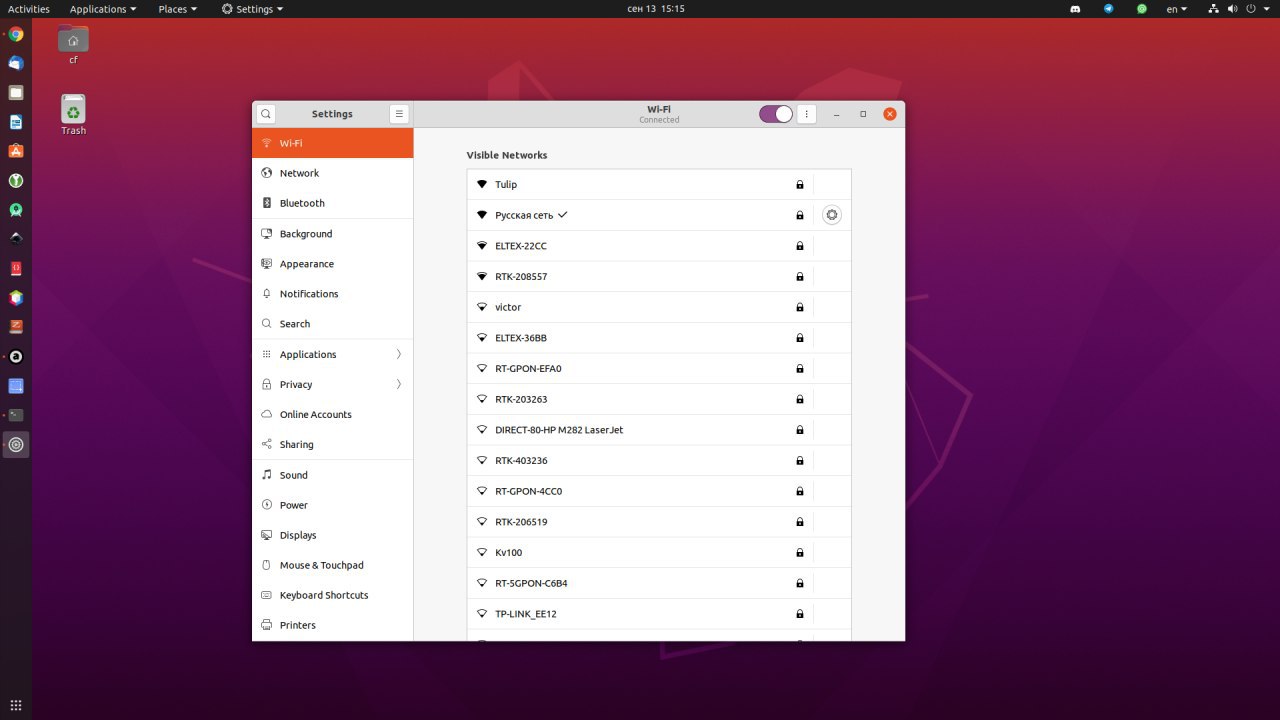
Task: Show applications grid in the dock
Action: tap(16, 705)
